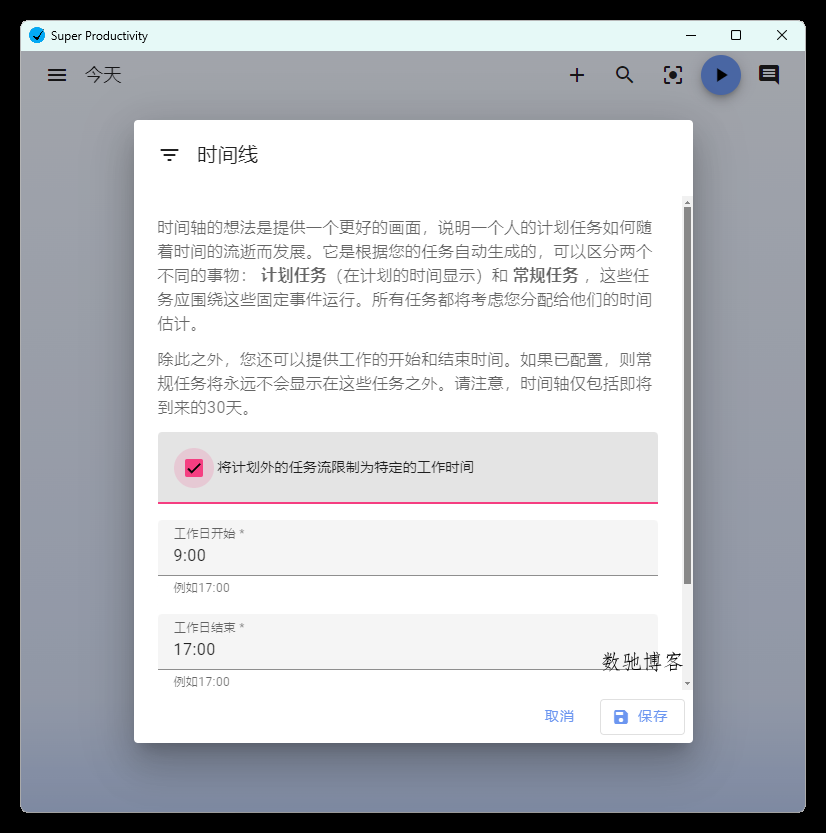Screen dimensions: 826x833
Task: Click the bold 计划任务 text
Action: pyautogui.click(x=293, y=275)
